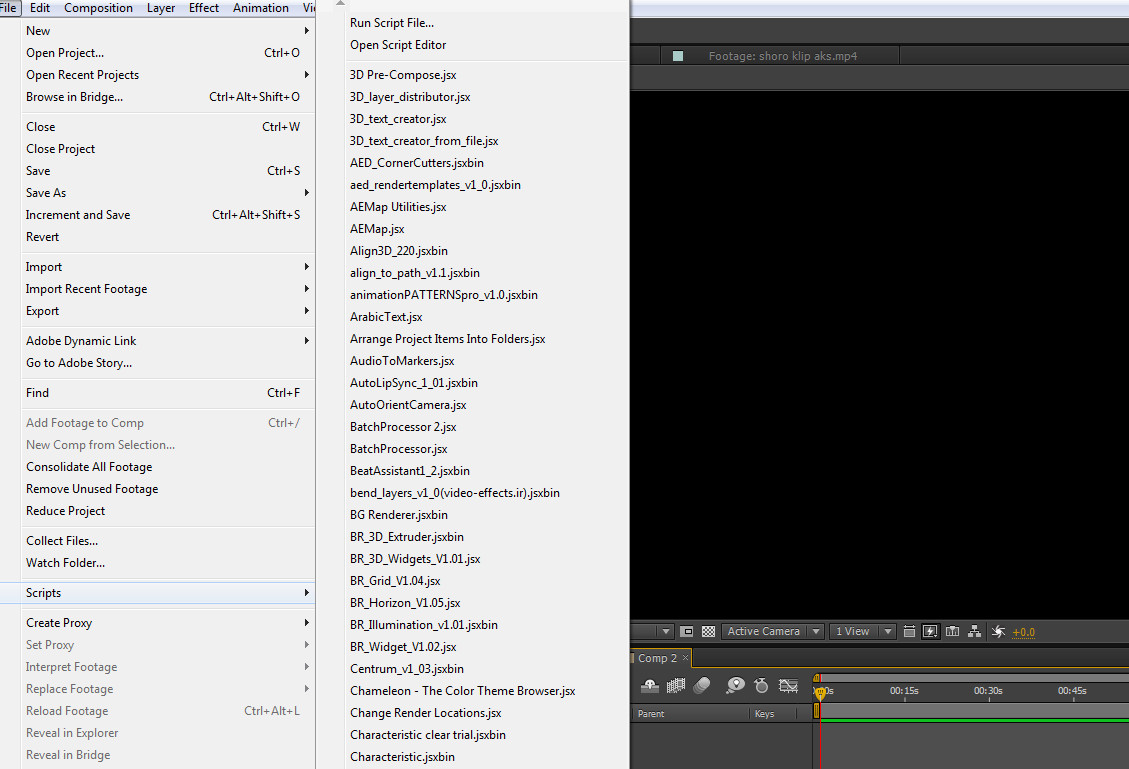Click Run Script File...
The width and height of the screenshot is (1129, 769).
[487, 23]
